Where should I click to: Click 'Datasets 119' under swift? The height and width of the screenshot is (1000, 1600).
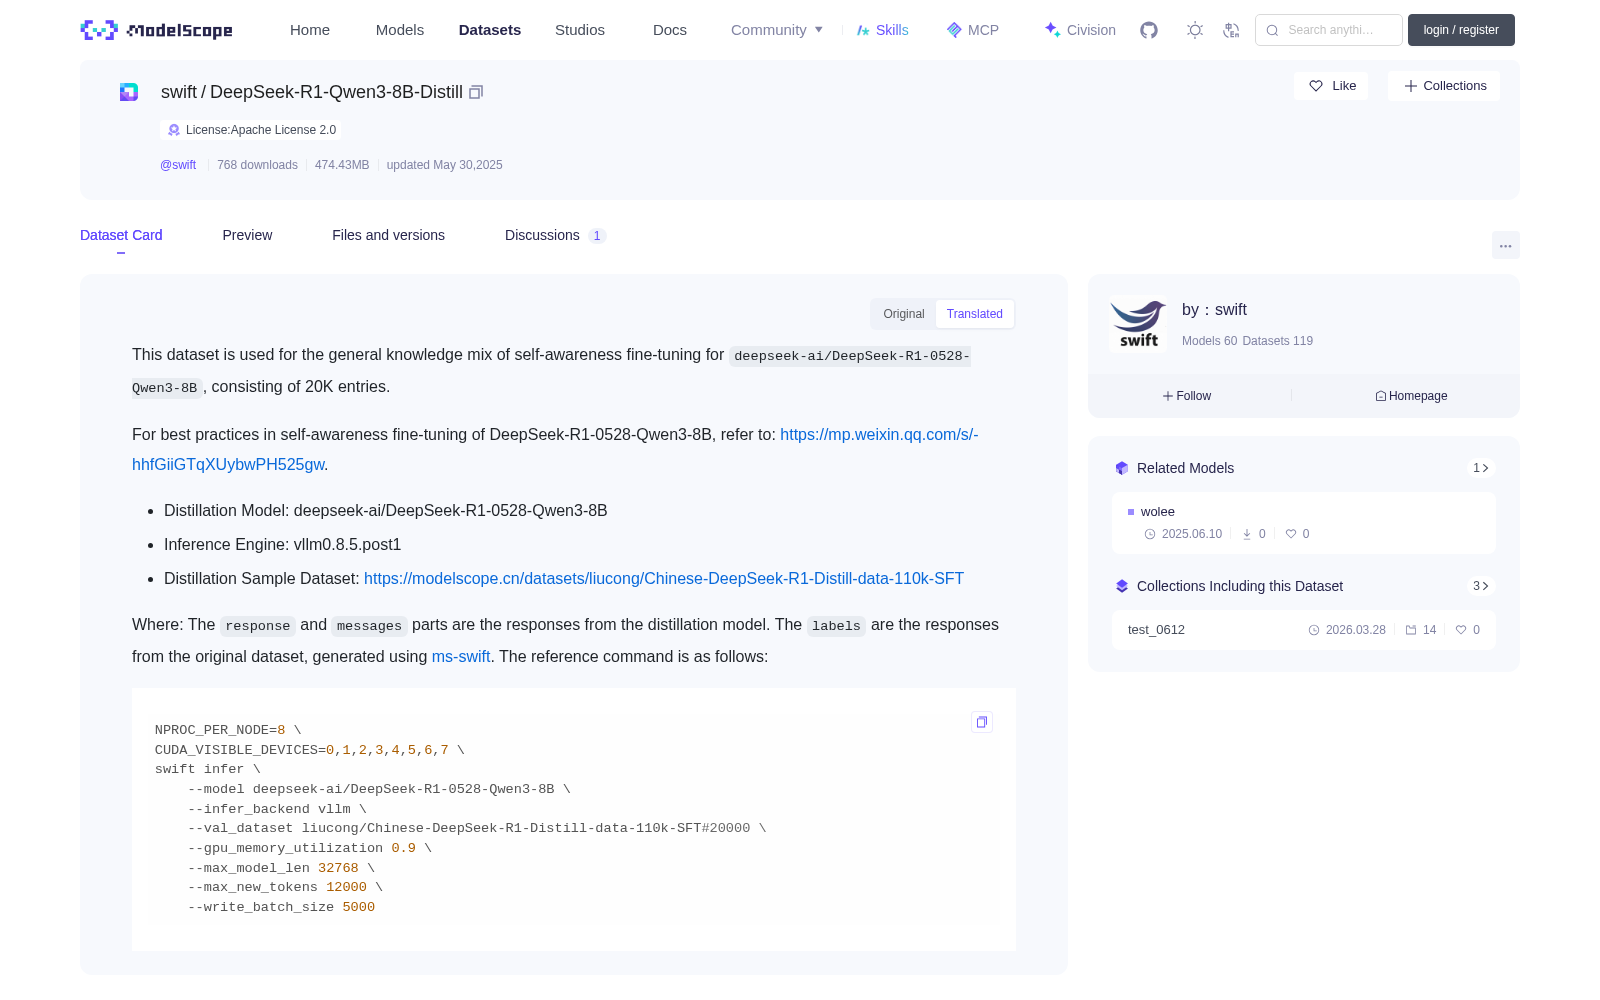point(1277,341)
